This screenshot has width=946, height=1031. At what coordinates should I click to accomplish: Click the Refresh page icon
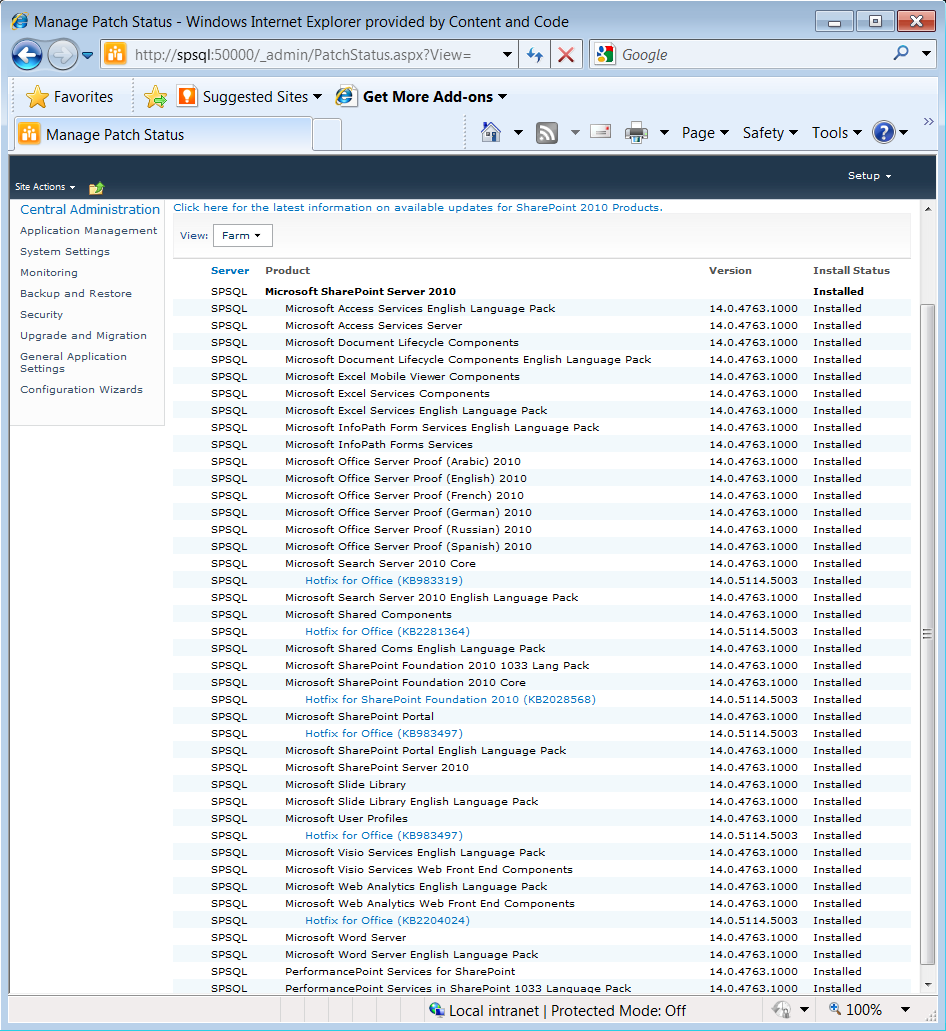534,55
